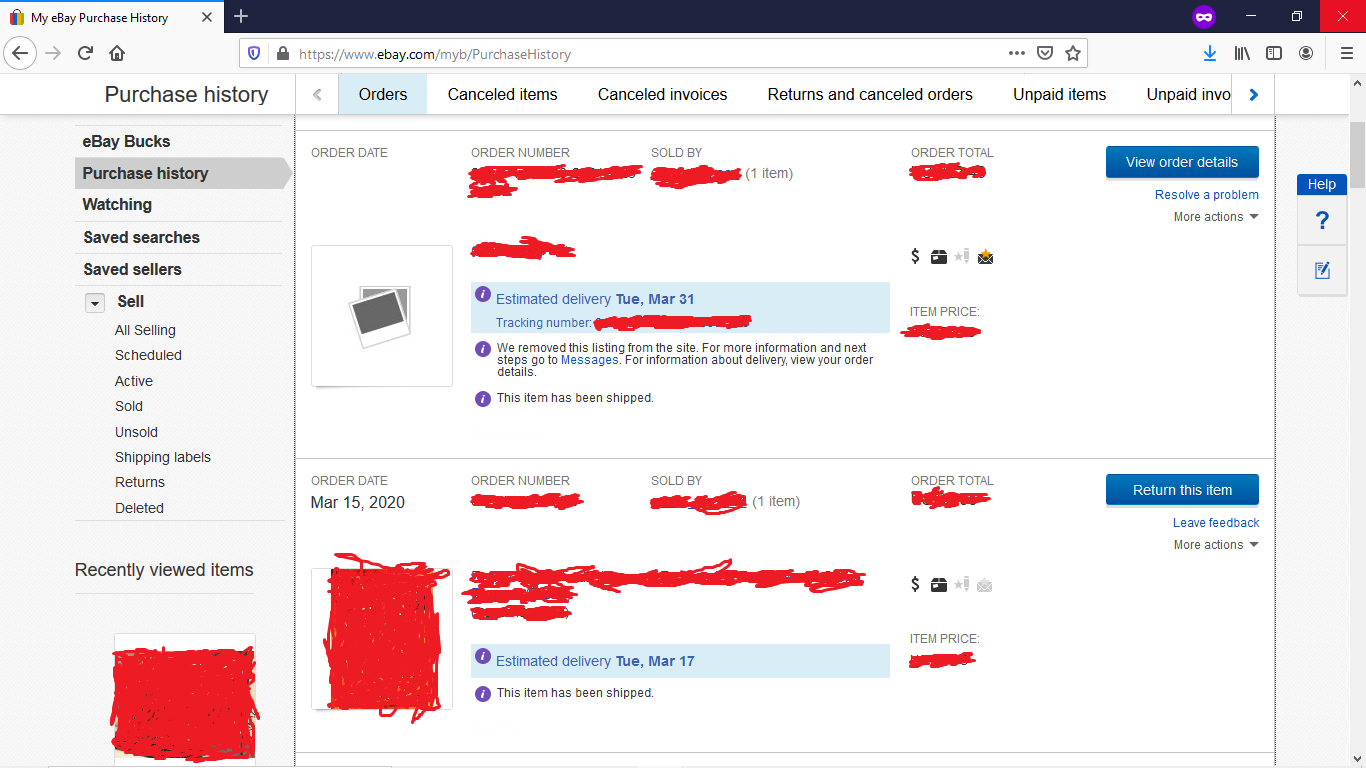Reload the current eBay page
The width and height of the screenshot is (1366, 768).
86,53
